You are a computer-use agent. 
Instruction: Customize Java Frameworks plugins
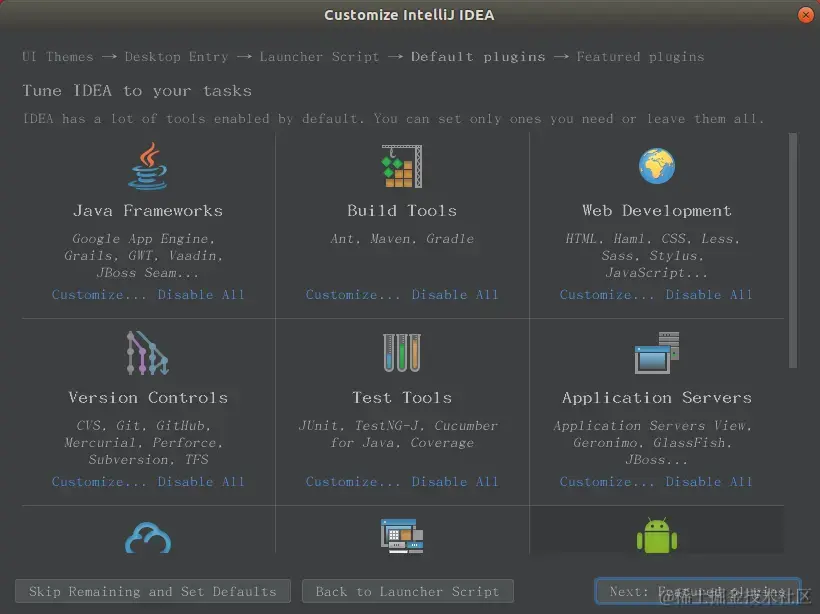pyautogui.click(x=99, y=295)
